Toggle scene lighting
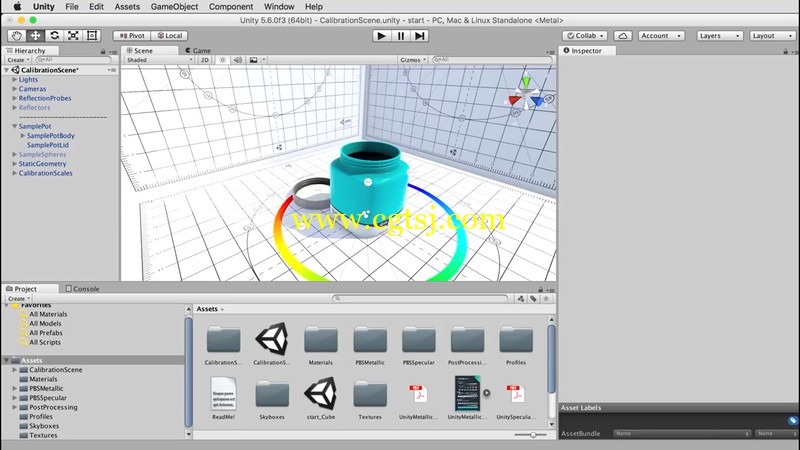The width and height of the screenshot is (800, 450). (x=222, y=60)
